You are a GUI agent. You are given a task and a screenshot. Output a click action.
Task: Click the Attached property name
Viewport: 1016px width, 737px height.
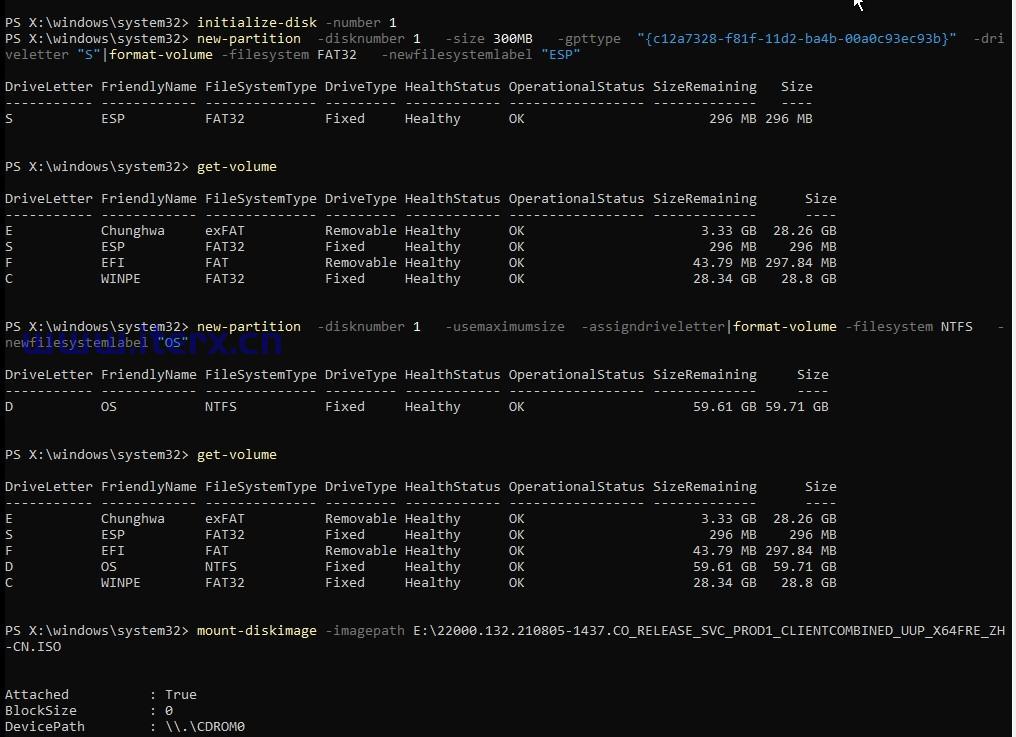[x=36, y=695]
